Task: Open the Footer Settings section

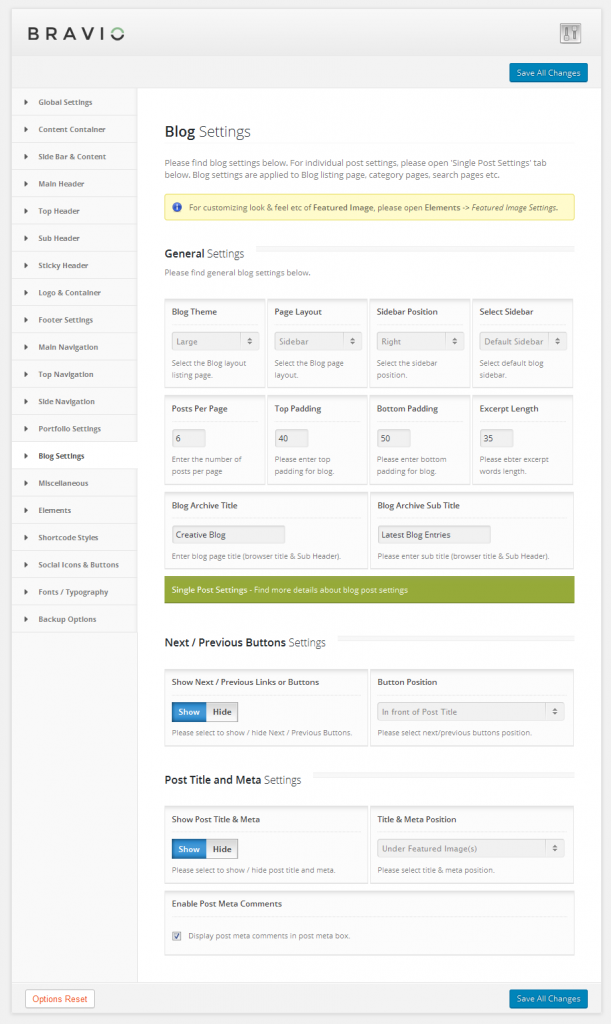Action: click(66, 320)
